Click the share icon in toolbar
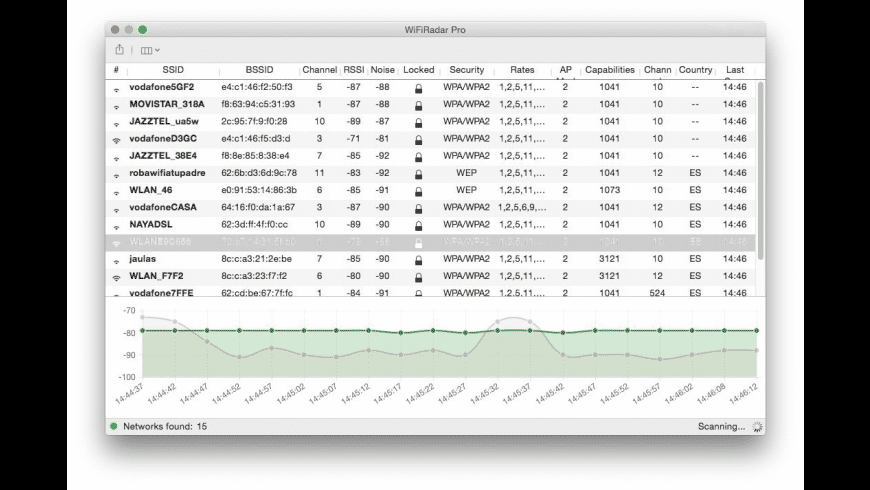Screen dimensions: 870x490 [x=119, y=50]
